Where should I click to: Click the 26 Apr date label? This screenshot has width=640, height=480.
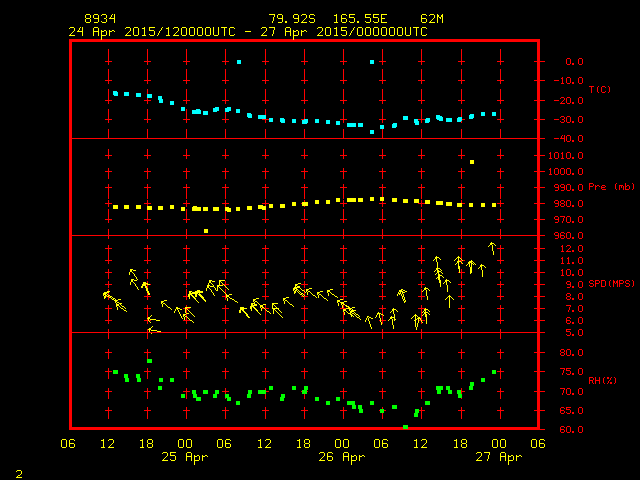click(342, 457)
